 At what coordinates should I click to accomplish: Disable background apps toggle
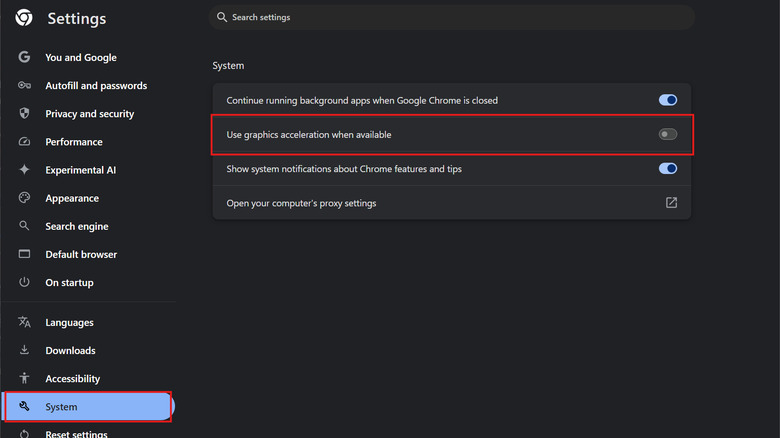pos(668,100)
